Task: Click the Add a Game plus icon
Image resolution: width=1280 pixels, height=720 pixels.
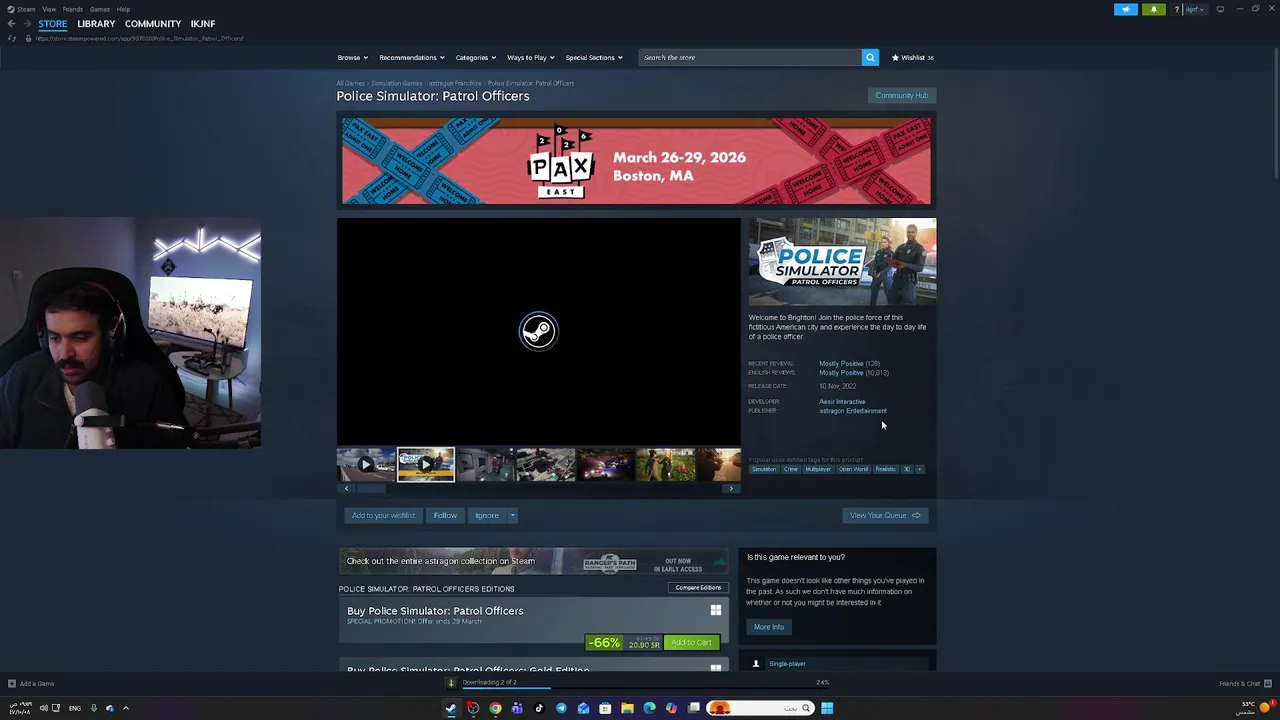Action: [x=11, y=684]
